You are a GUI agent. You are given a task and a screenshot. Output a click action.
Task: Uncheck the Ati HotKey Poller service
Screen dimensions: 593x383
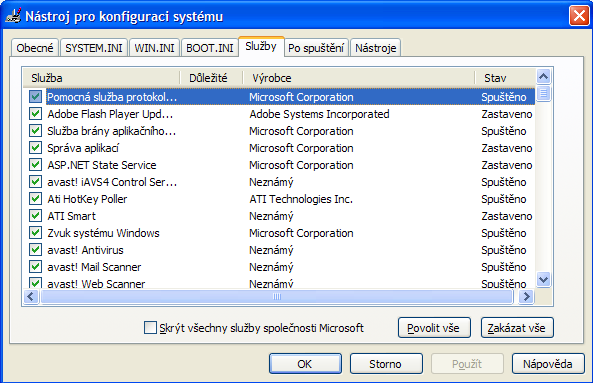36,199
